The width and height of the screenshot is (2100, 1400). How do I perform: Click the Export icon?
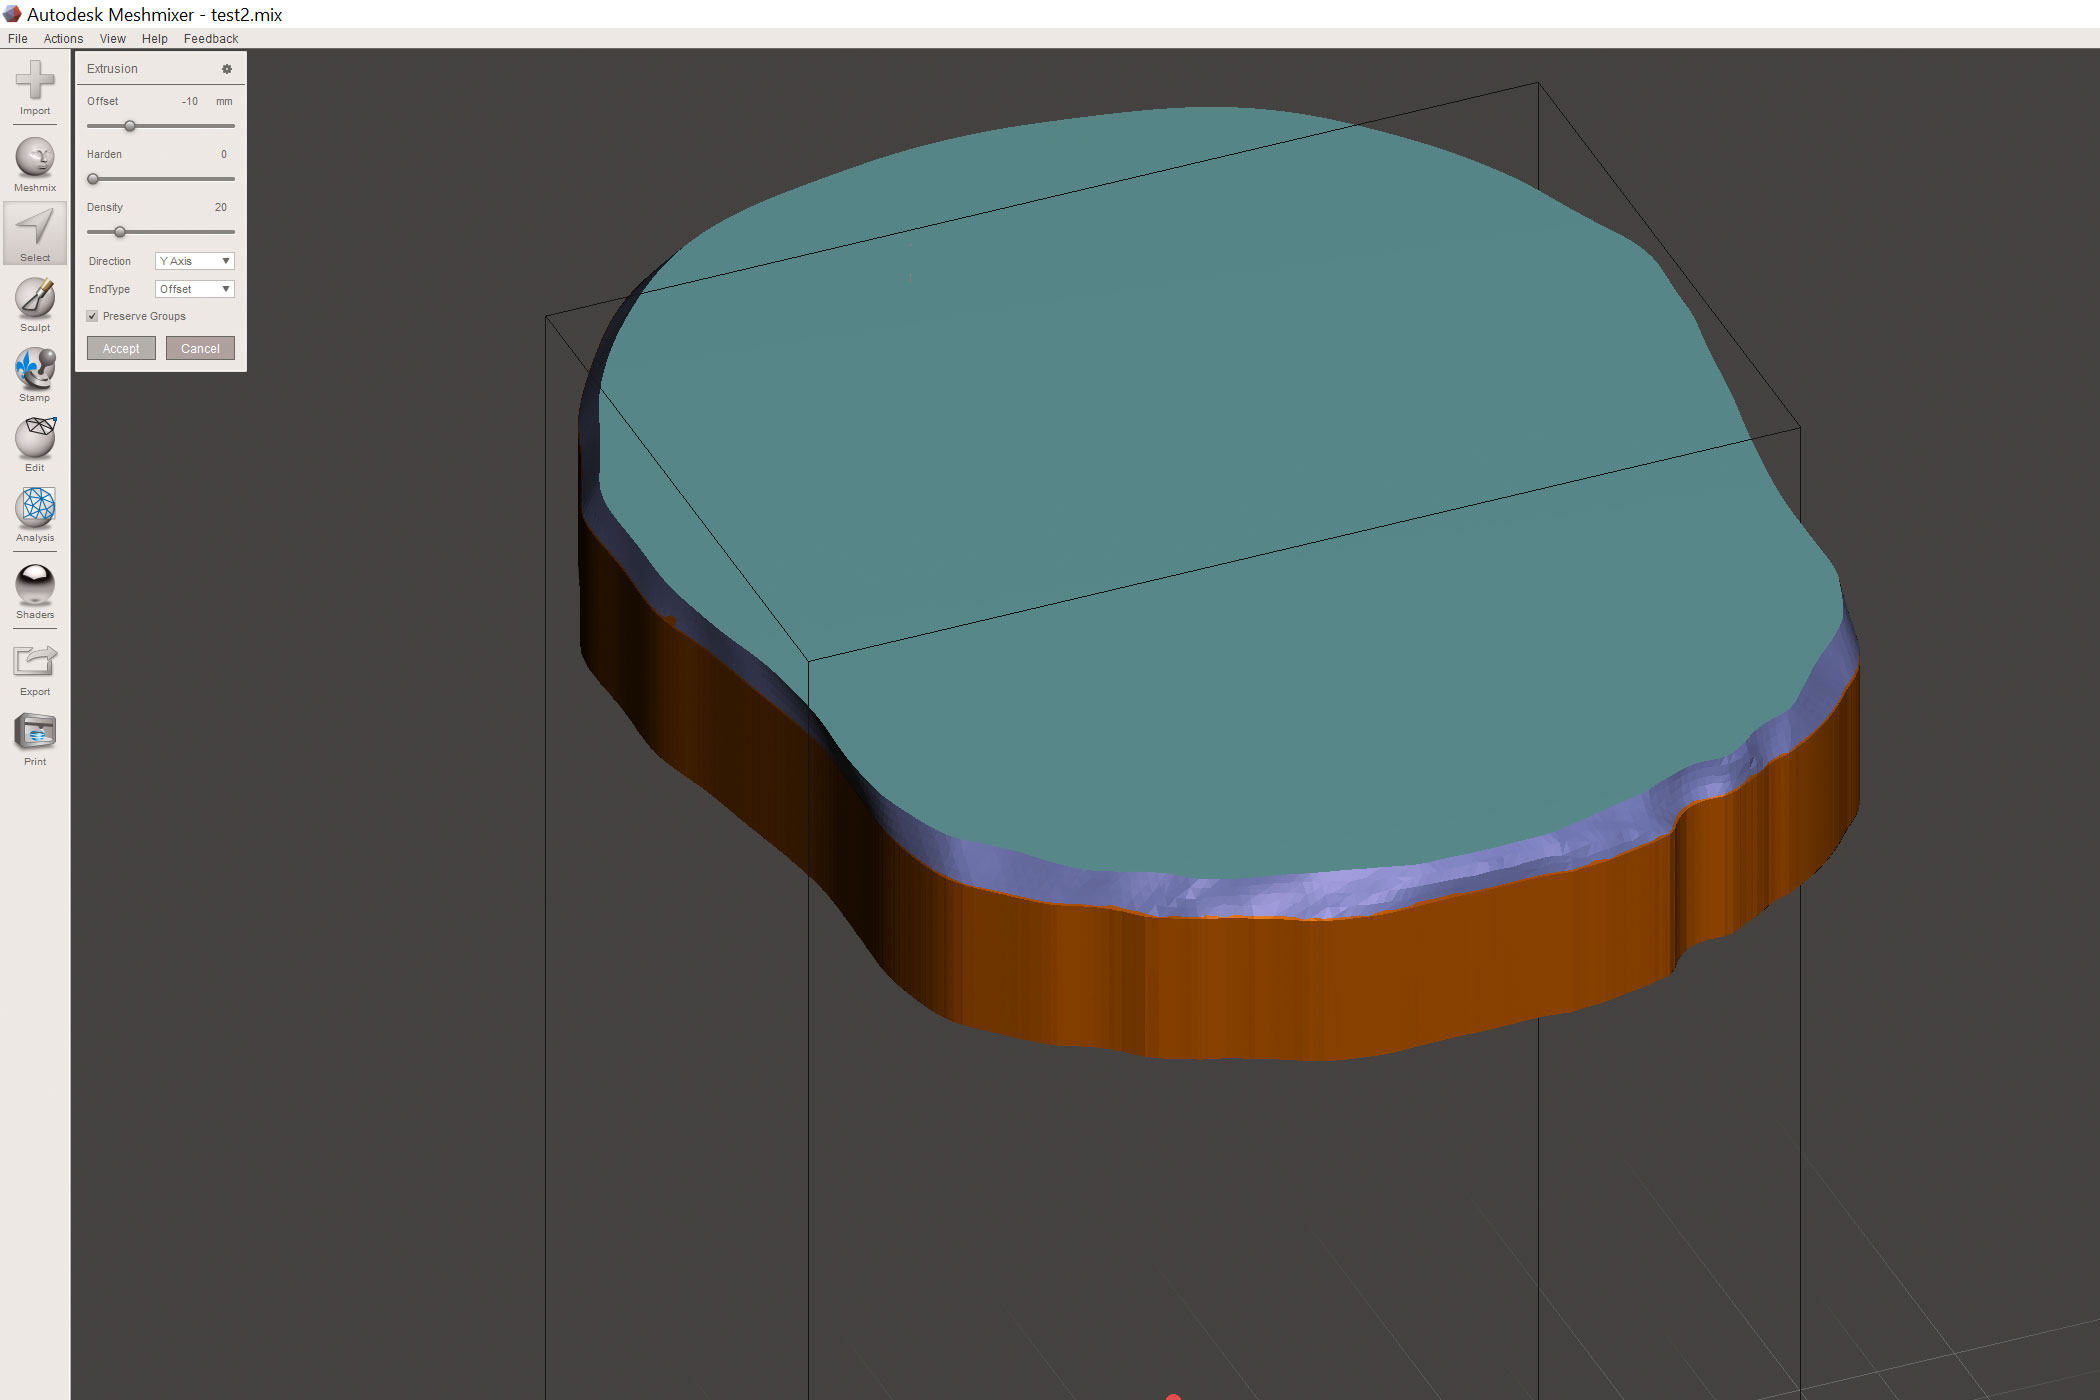coord(35,661)
